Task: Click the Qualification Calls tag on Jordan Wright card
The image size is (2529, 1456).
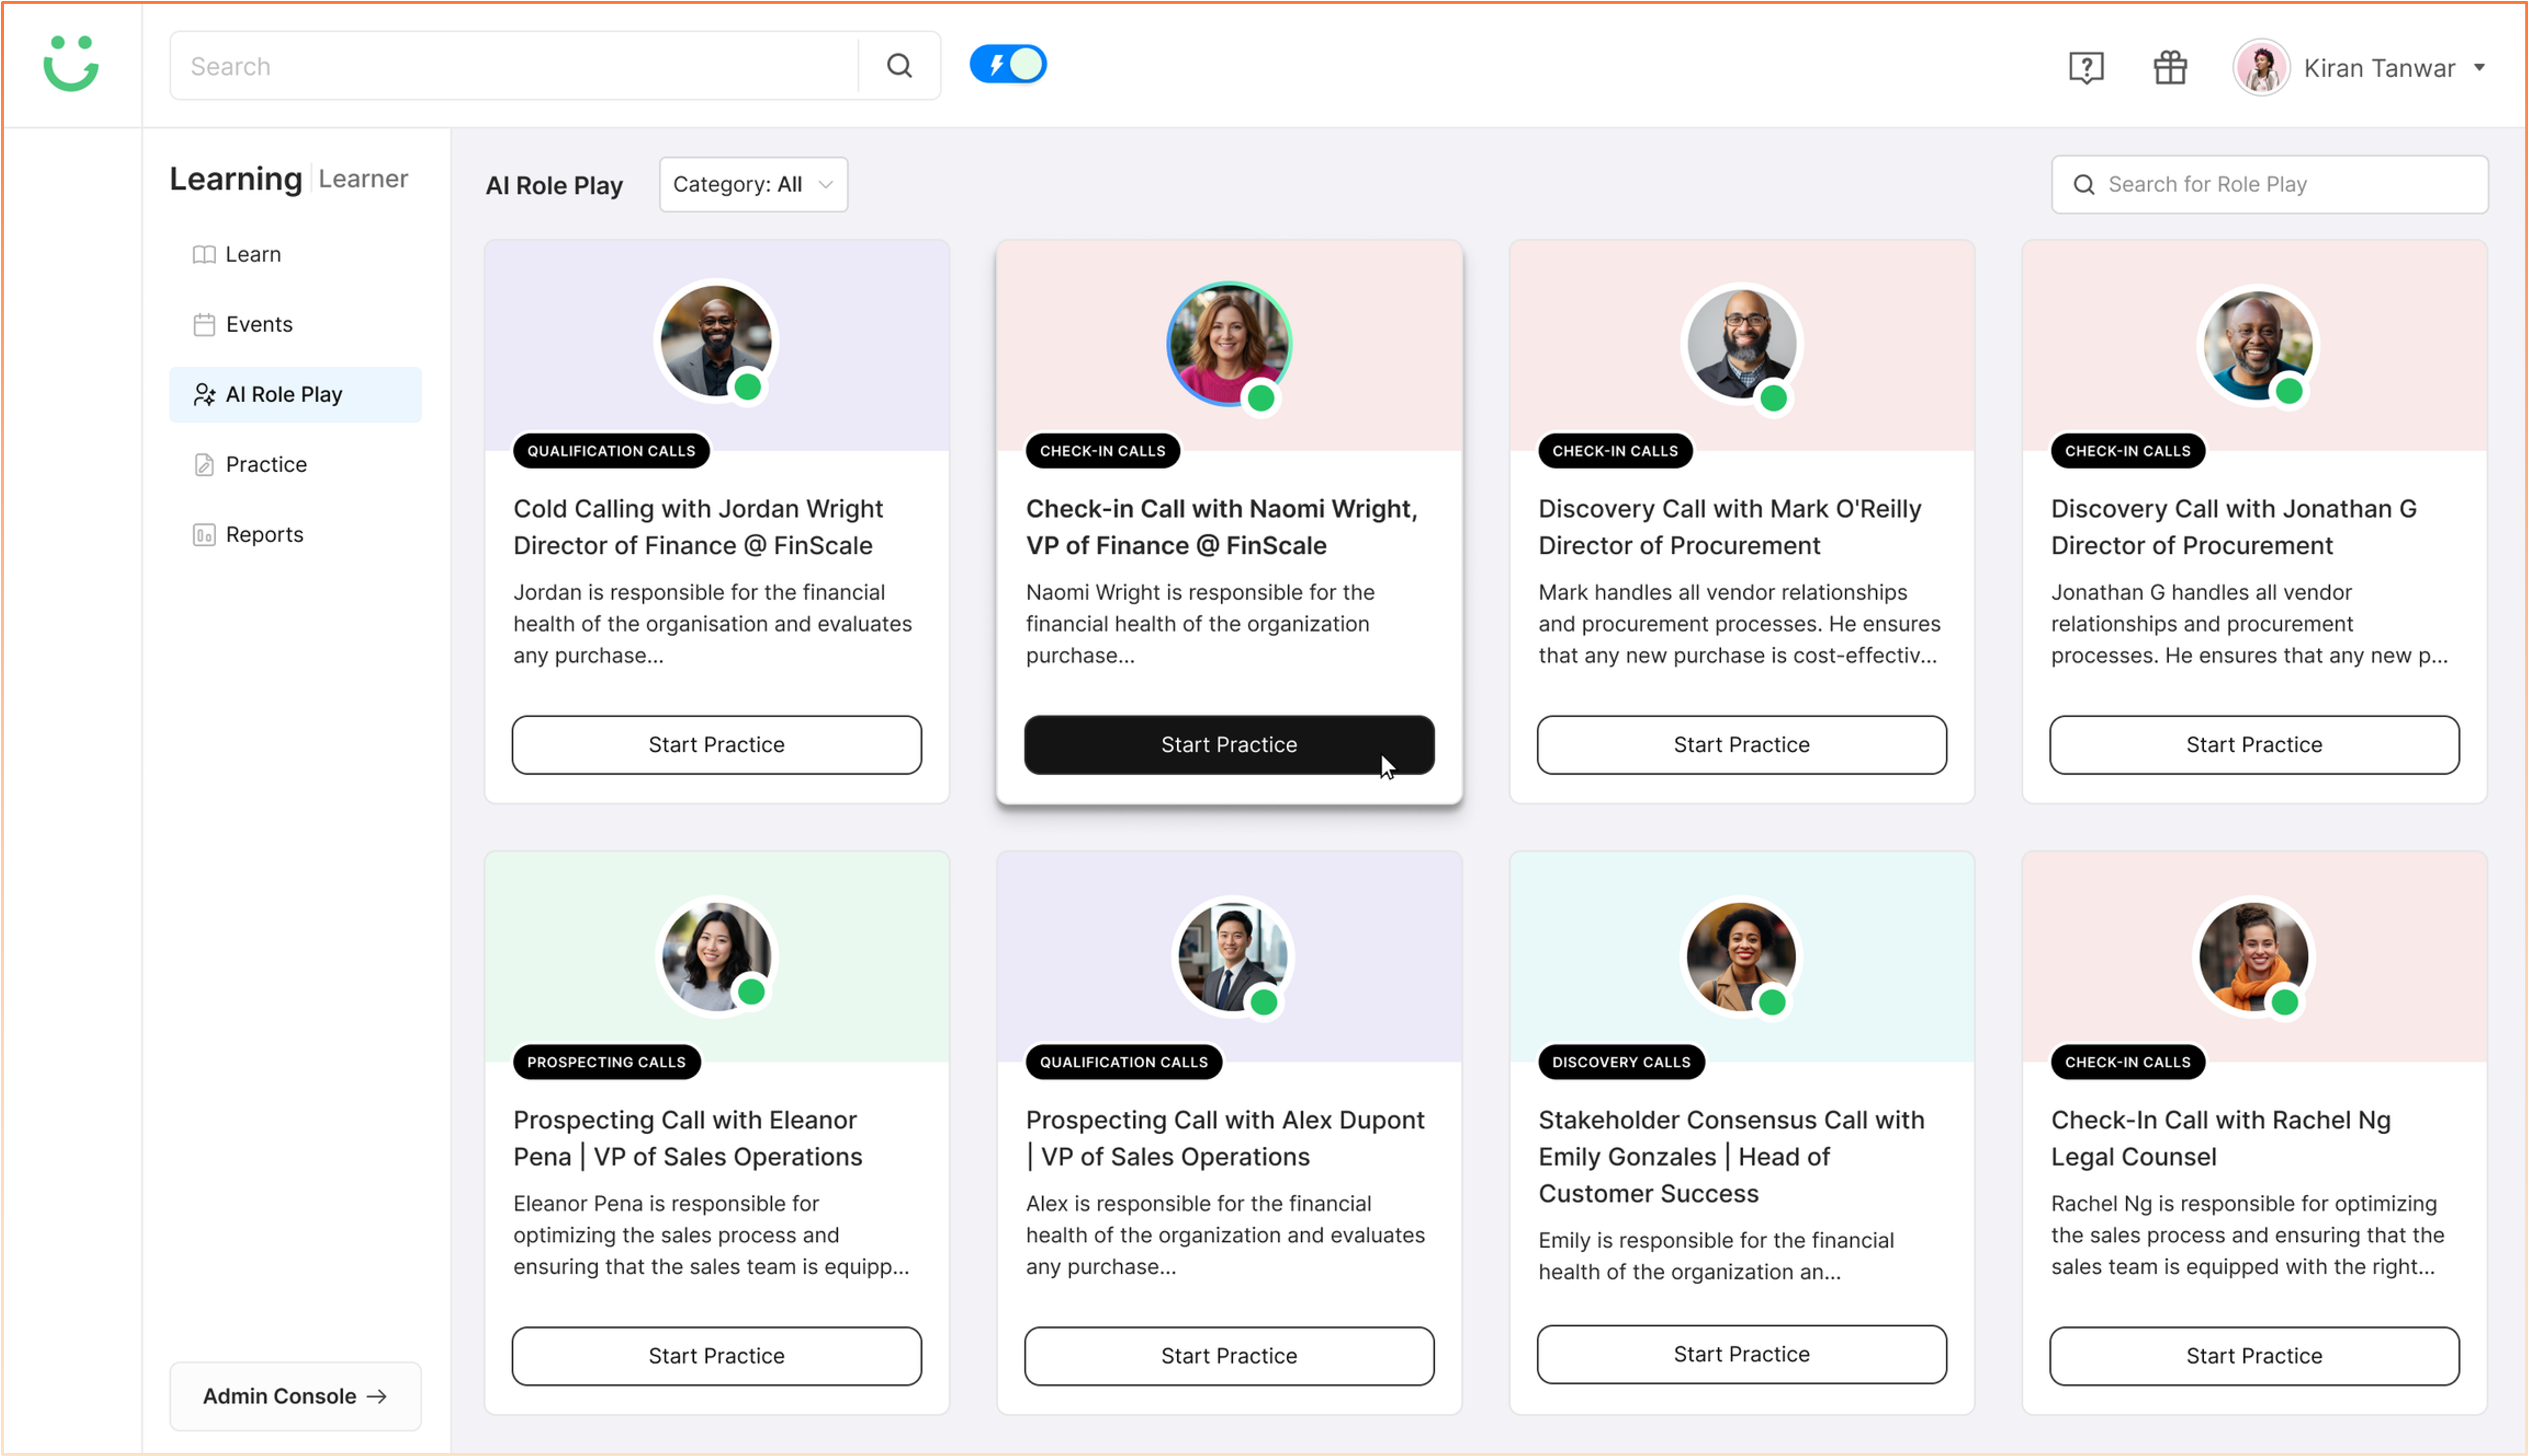Action: [x=611, y=451]
